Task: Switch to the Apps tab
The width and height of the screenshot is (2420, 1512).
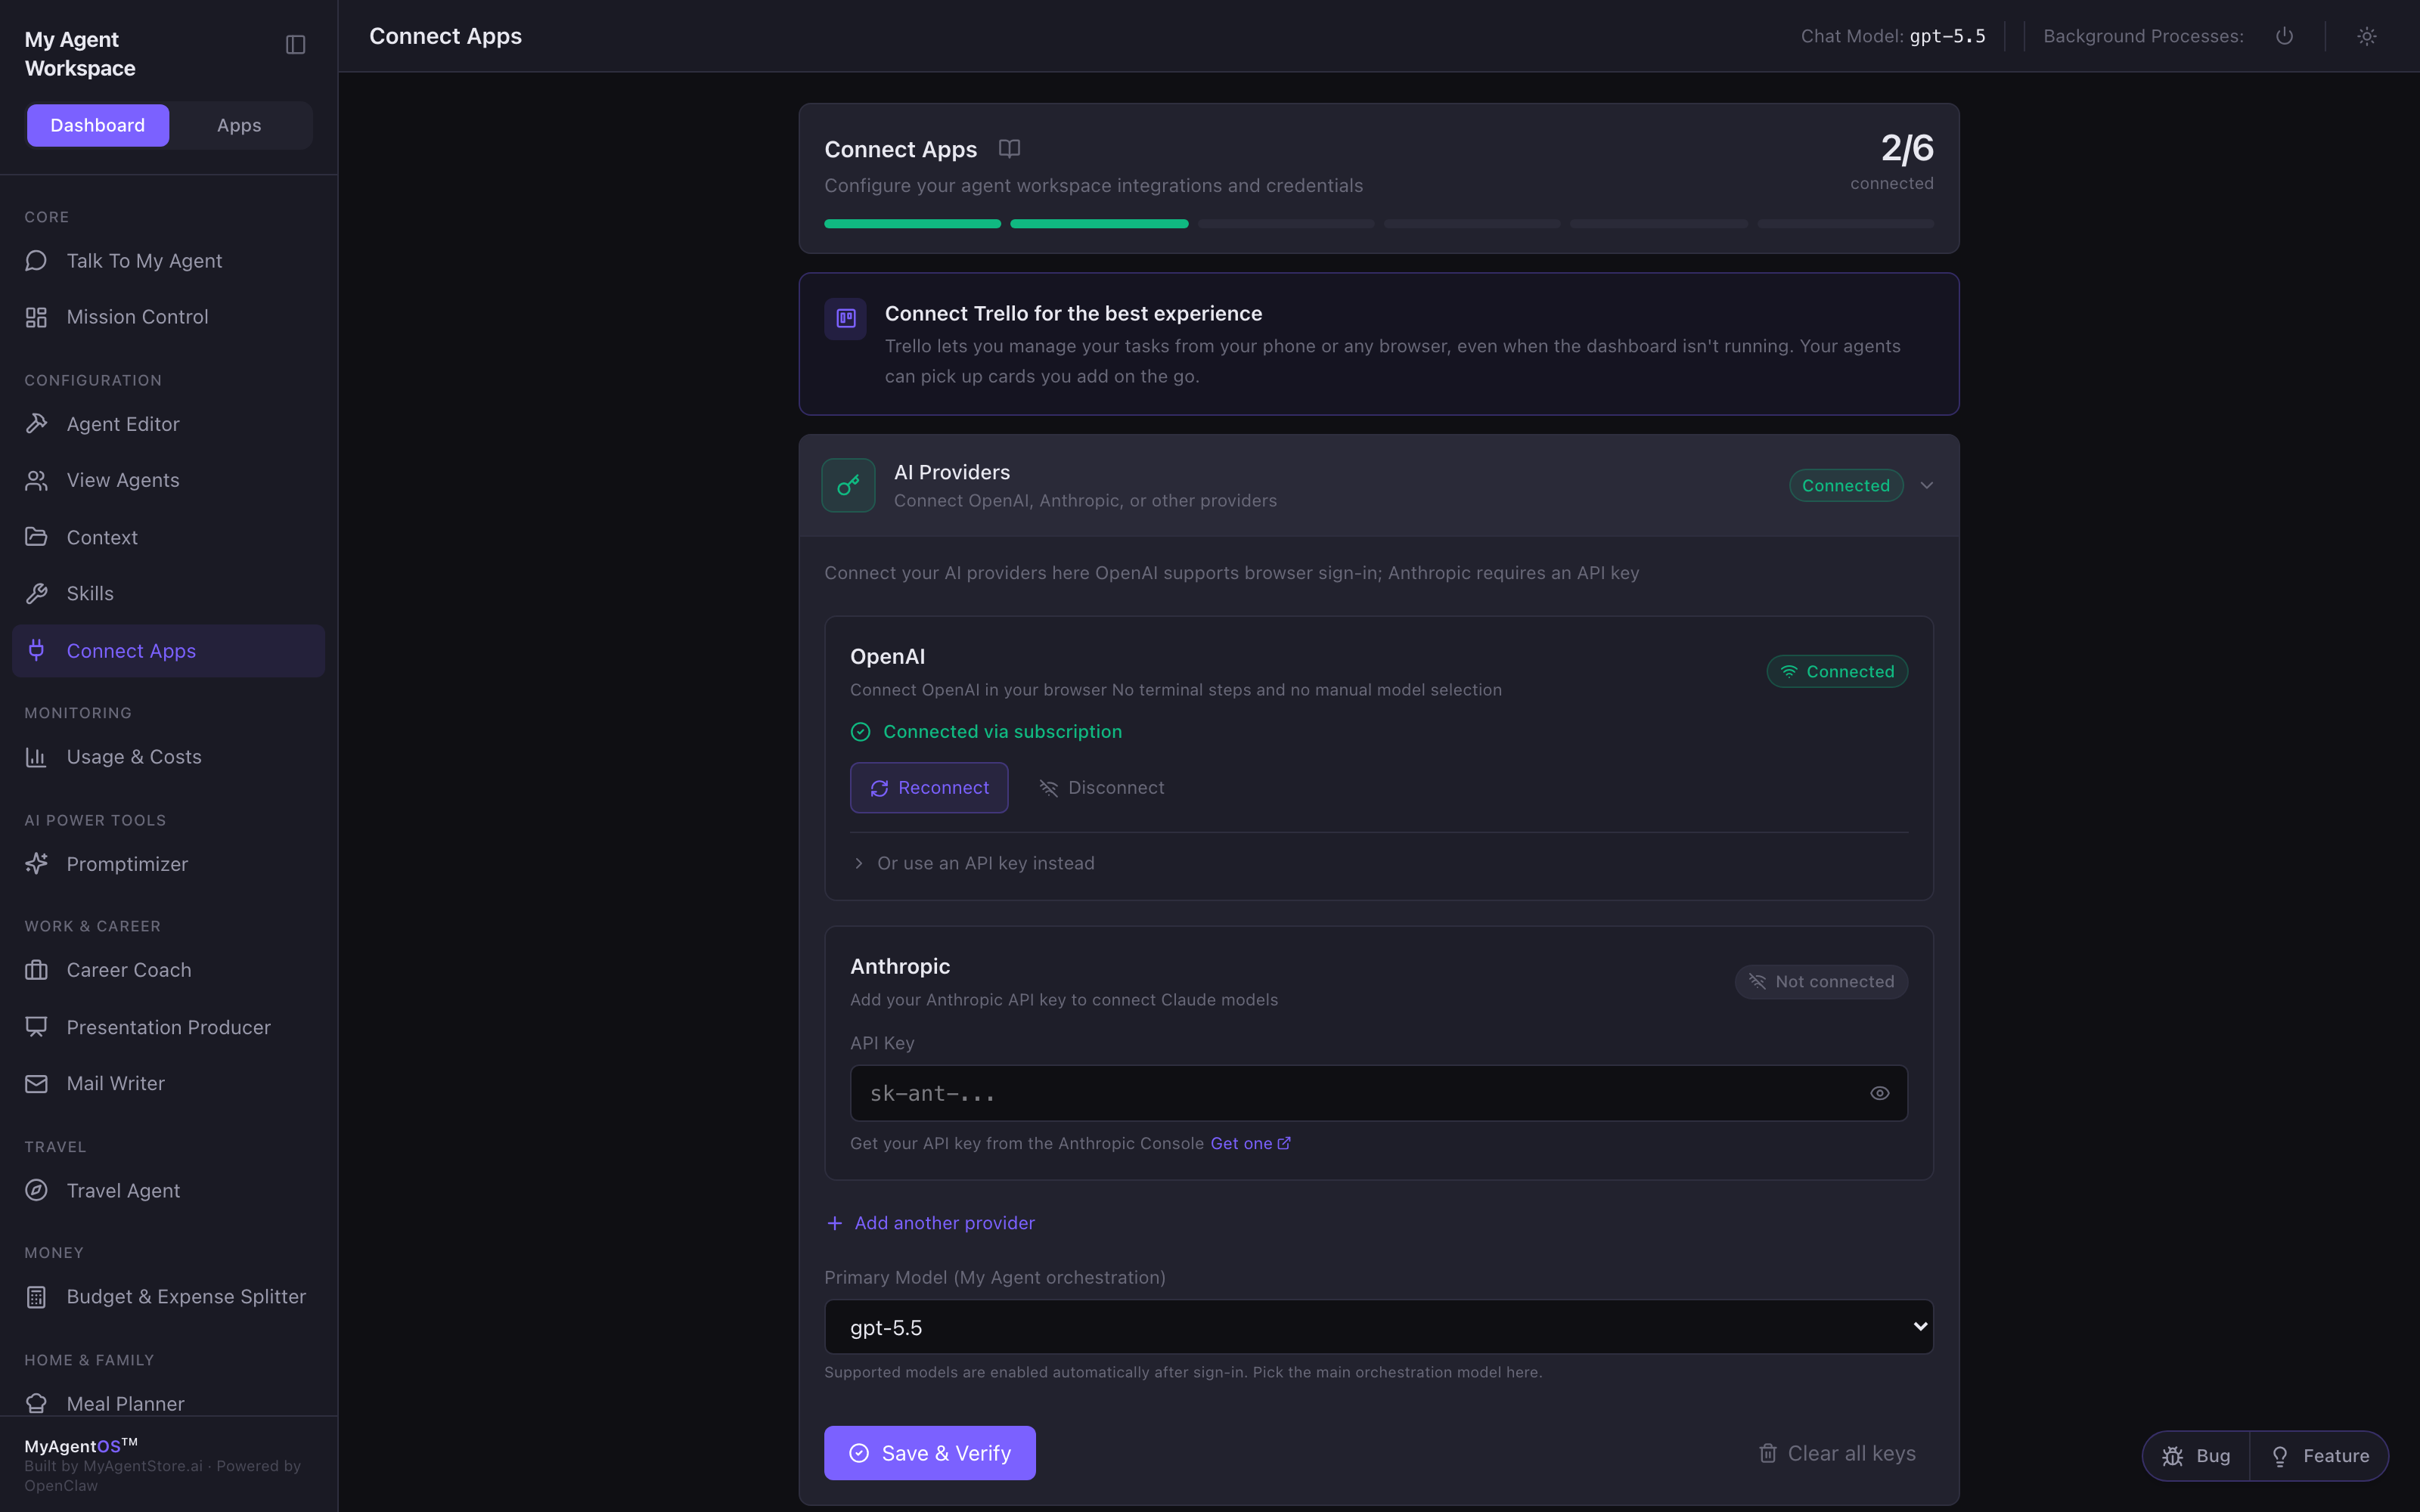Action: pos(239,125)
